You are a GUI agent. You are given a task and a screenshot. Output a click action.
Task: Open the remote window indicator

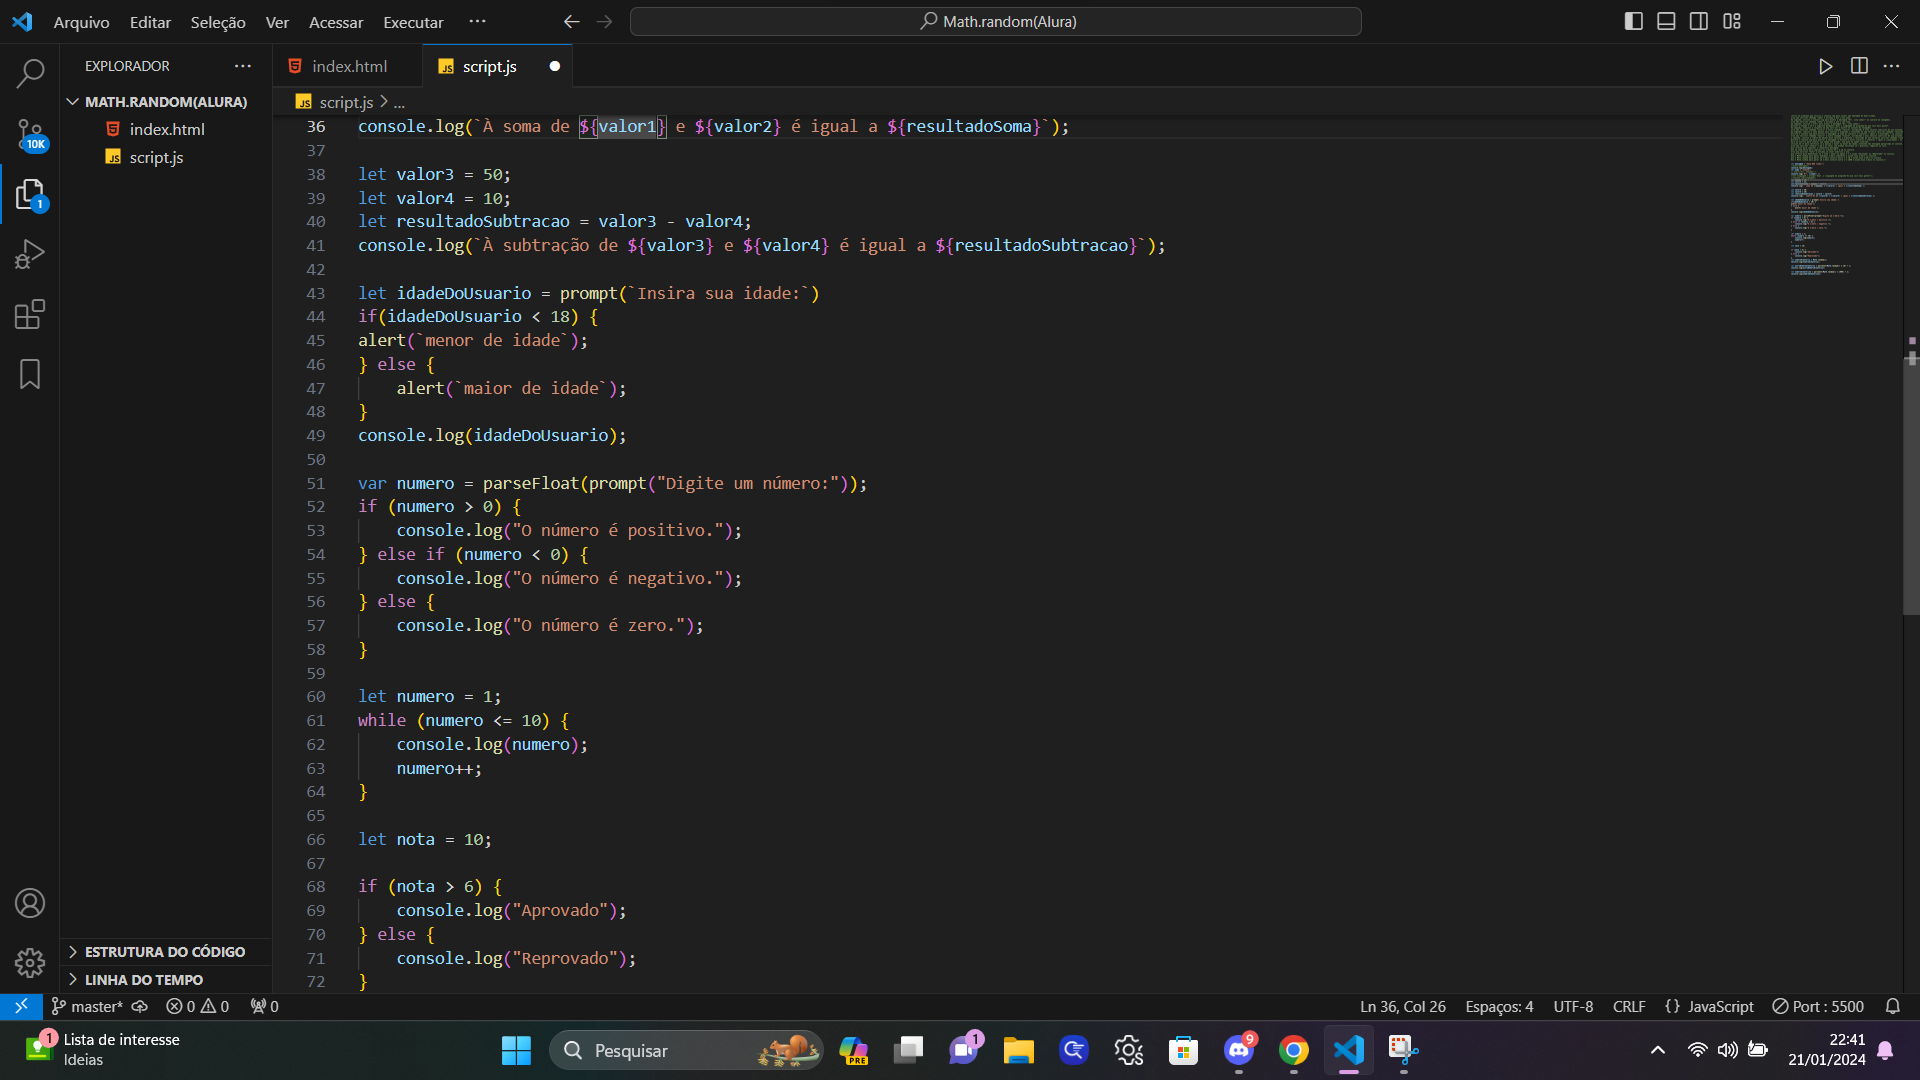pos(21,1006)
